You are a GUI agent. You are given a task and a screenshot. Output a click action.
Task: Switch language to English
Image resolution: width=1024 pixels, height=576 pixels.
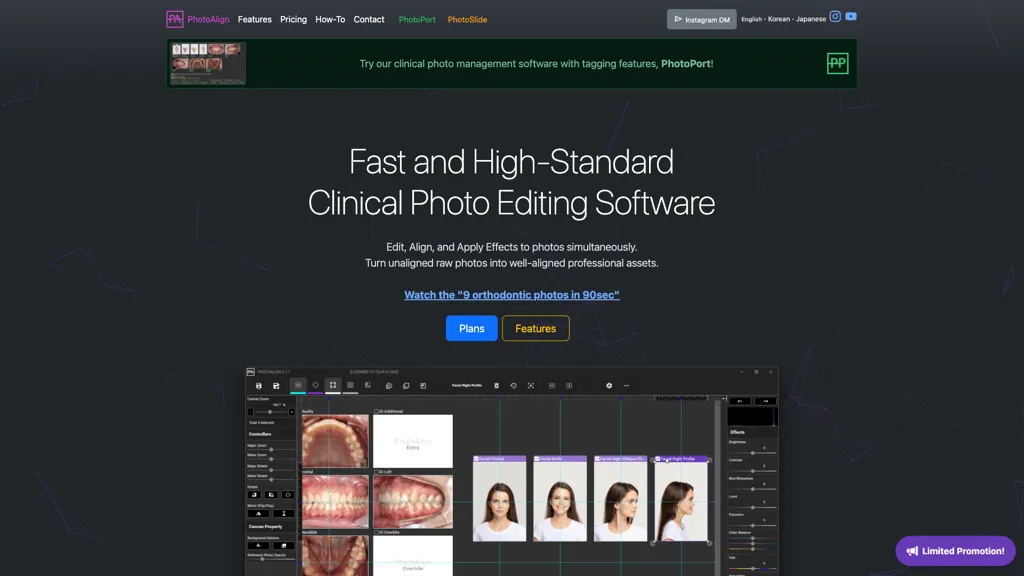click(751, 19)
